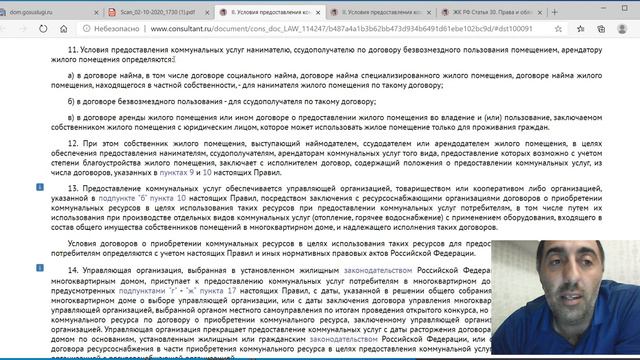
Task: Click the 'Небезопасно' security label
Action: 117,29
